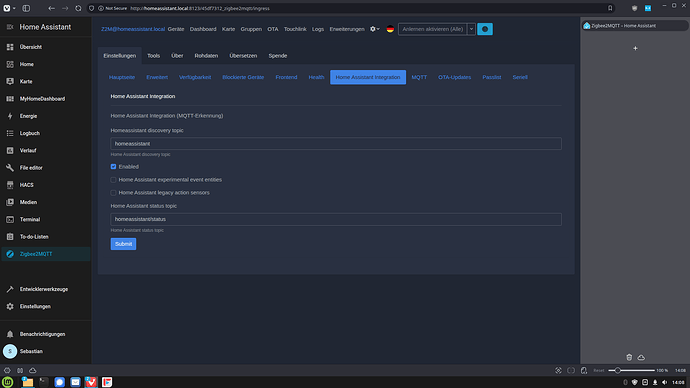Reset the browser zoom level
The height and width of the screenshot is (388, 690).
pyautogui.click(x=598, y=370)
